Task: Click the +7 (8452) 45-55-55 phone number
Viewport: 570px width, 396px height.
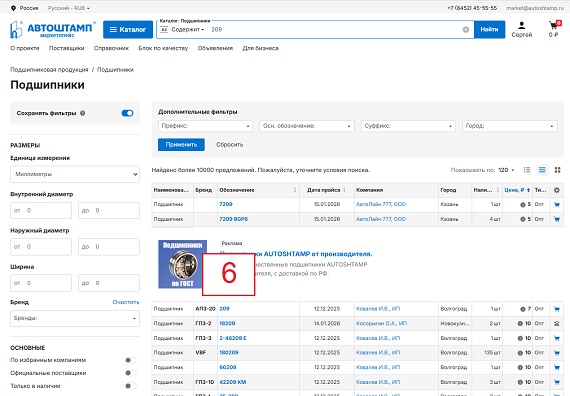Action: (472, 8)
